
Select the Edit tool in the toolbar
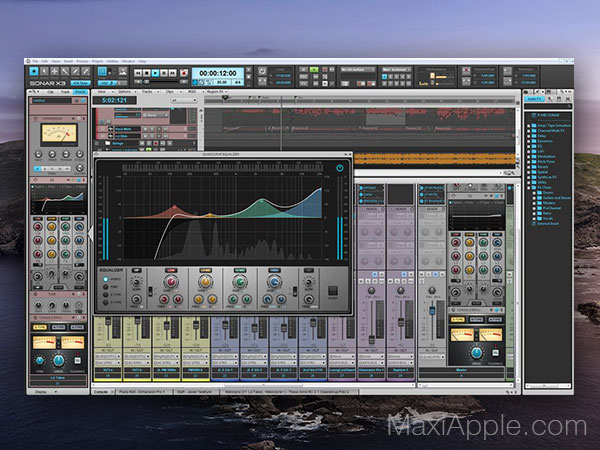point(65,71)
